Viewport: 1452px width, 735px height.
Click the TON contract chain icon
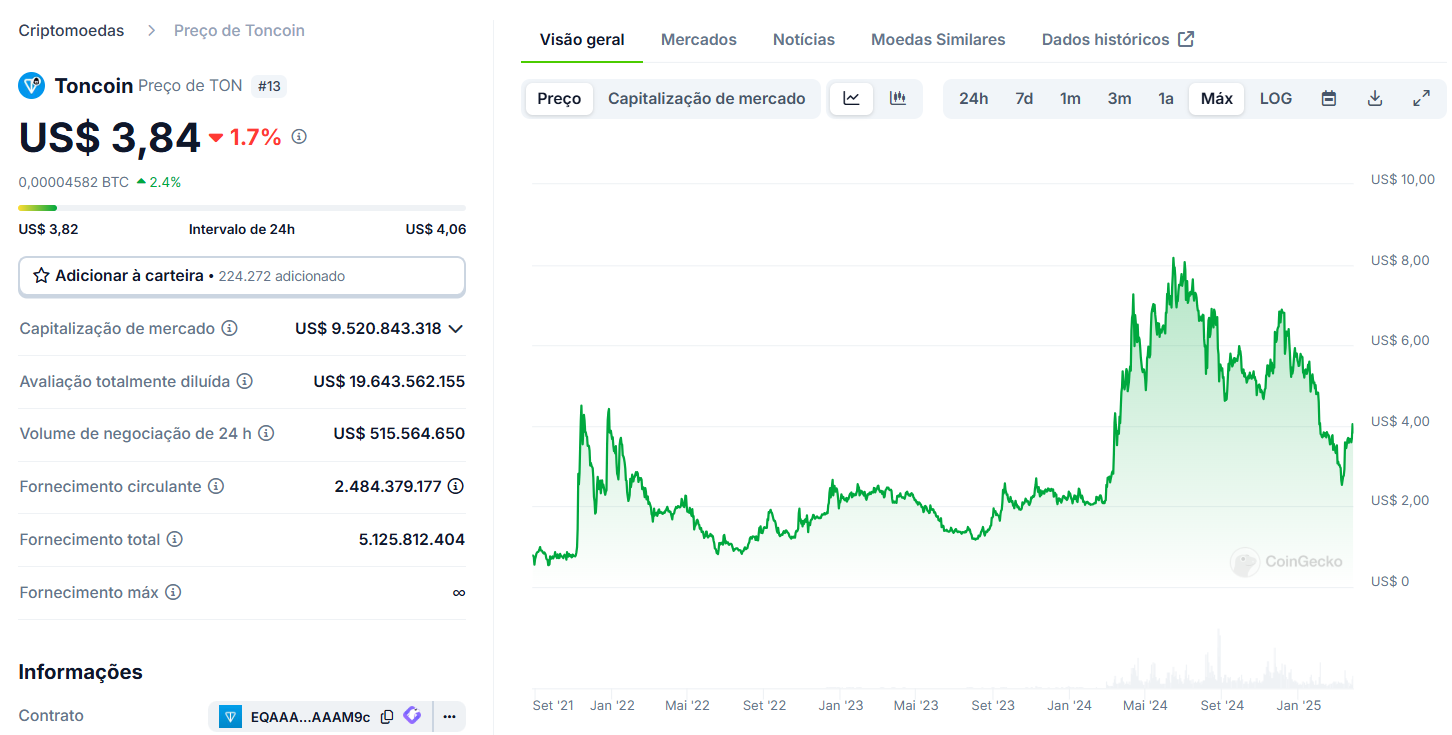pos(231,717)
